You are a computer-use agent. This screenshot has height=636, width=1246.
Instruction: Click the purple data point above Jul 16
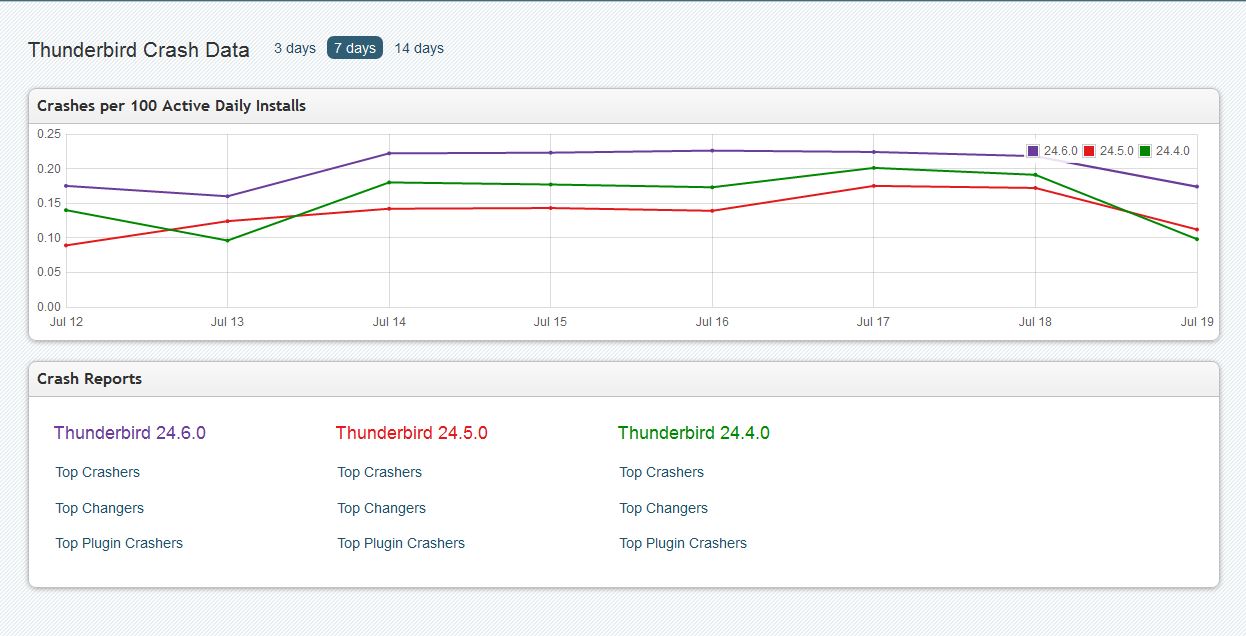click(x=712, y=151)
